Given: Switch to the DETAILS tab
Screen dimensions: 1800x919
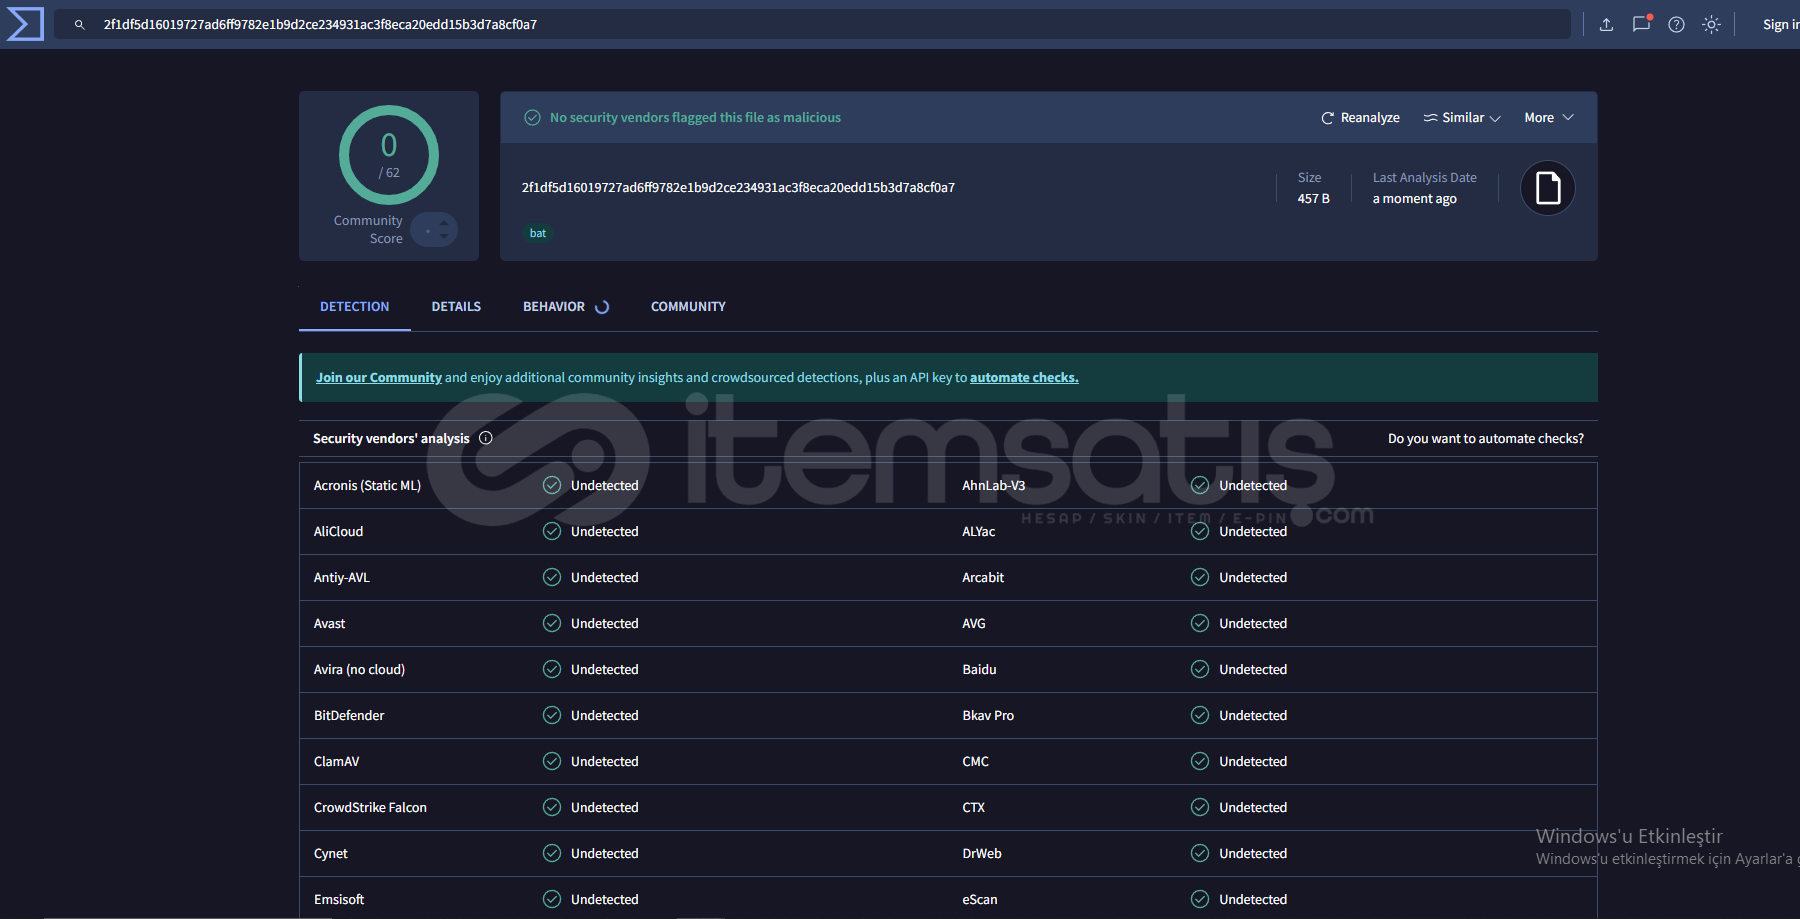Looking at the screenshot, I should tap(456, 307).
